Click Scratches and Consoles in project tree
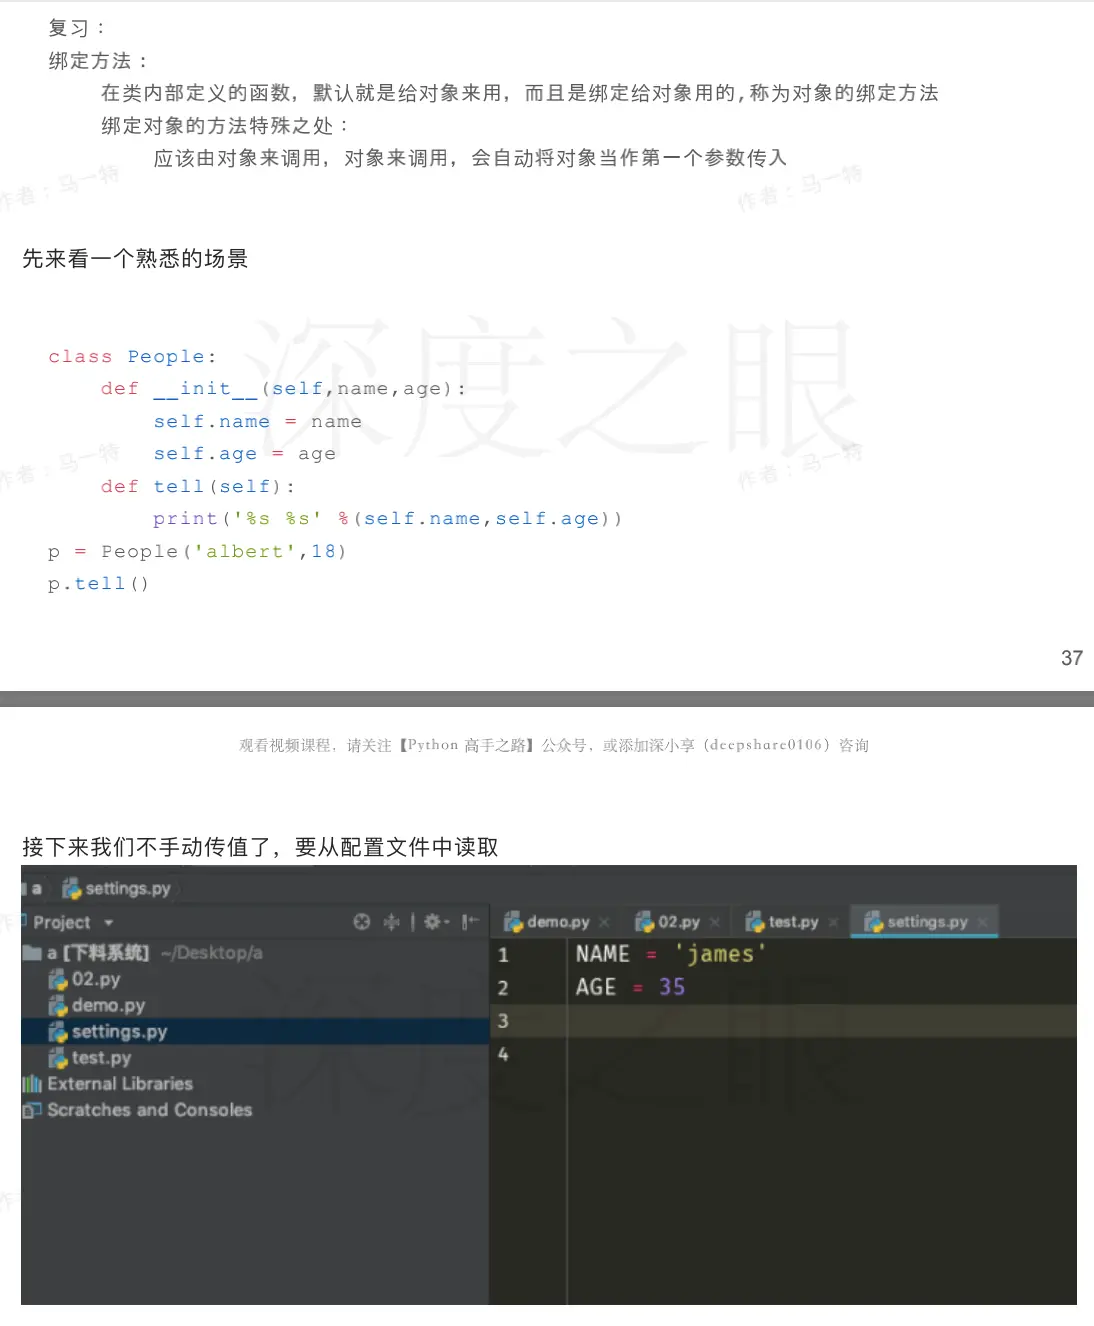This screenshot has width=1094, height=1326. pyautogui.click(x=149, y=1110)
